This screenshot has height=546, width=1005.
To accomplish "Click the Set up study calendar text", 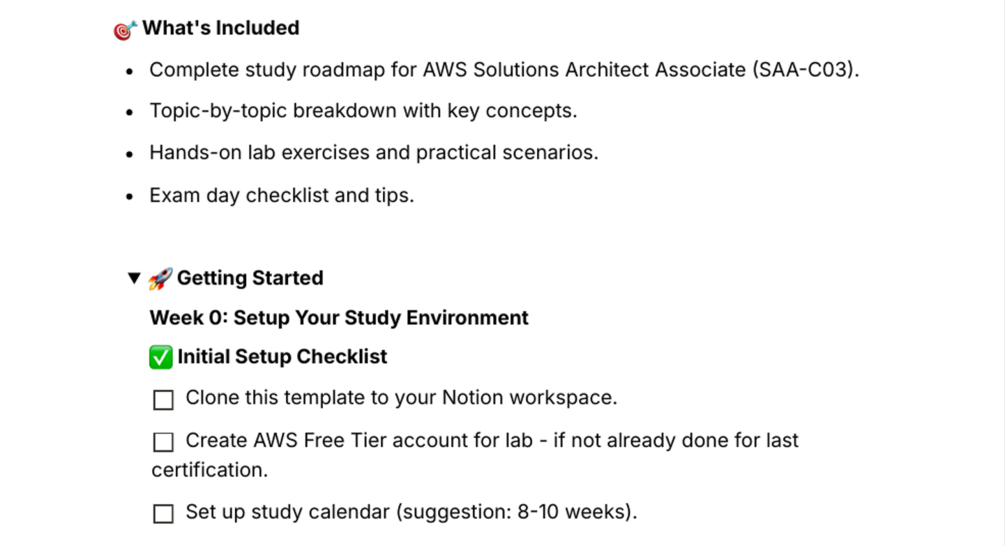I will coord(411,512).
